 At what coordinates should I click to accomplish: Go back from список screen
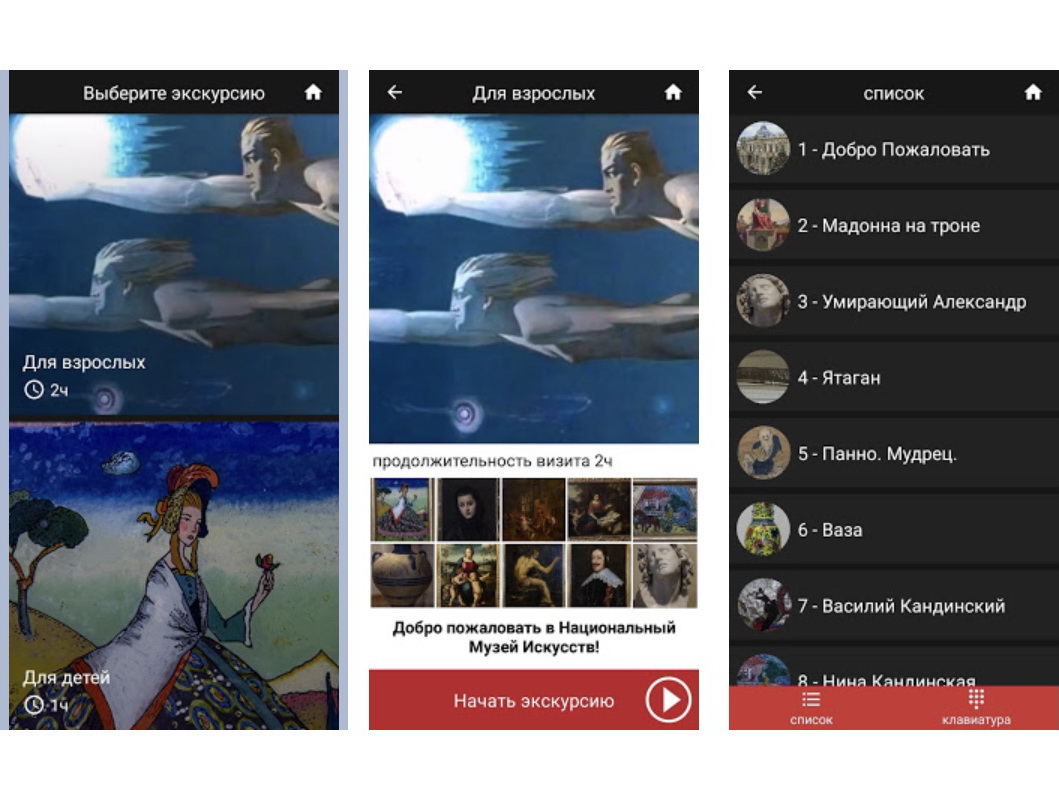pos(755,92)
